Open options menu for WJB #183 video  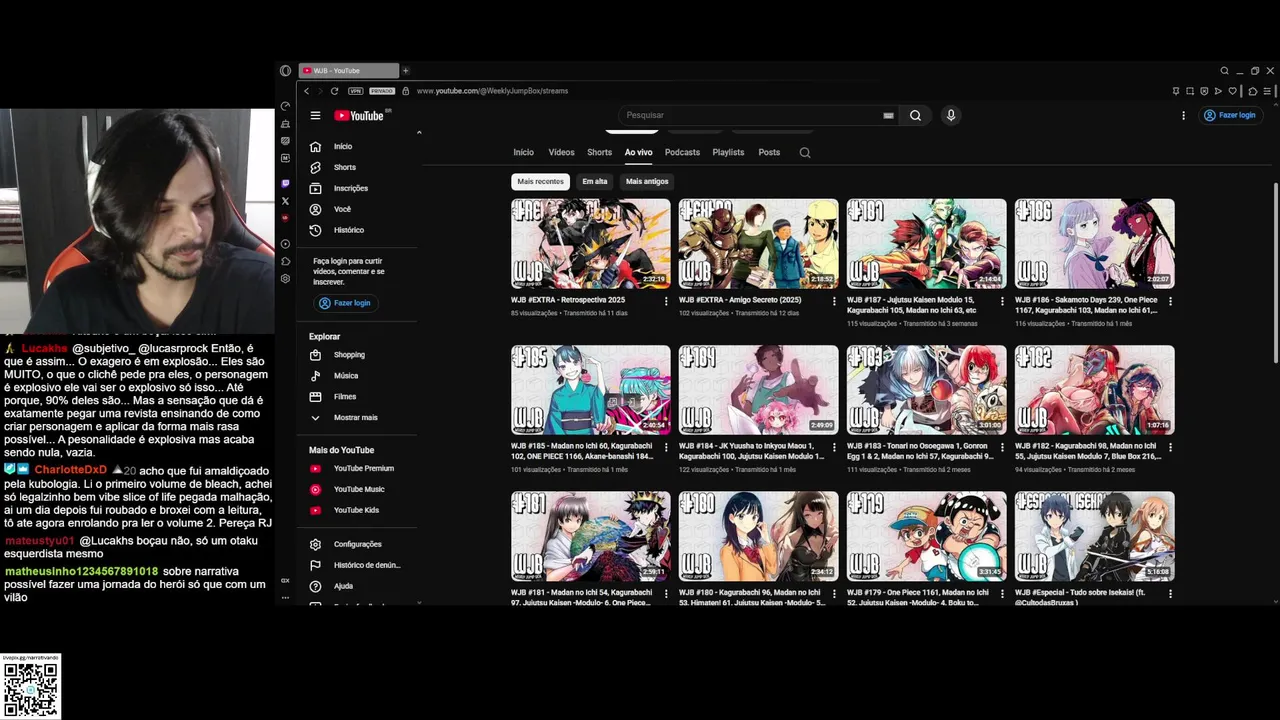[1003, 447]
